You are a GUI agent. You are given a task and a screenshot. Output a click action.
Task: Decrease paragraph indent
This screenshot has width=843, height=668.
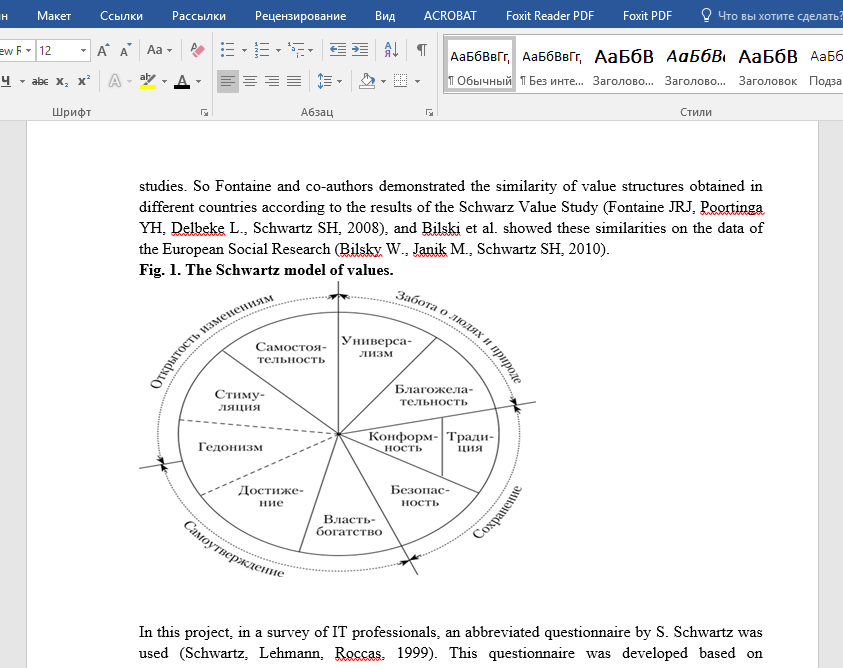click(338, 50)
